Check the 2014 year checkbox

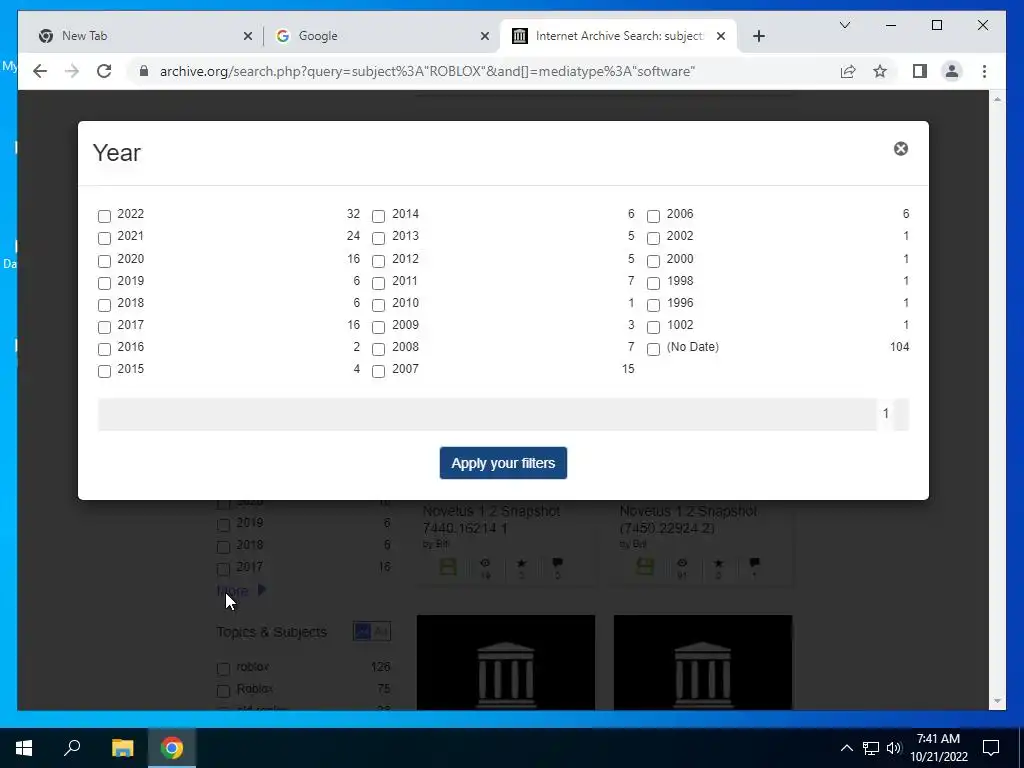pos(379,216)
